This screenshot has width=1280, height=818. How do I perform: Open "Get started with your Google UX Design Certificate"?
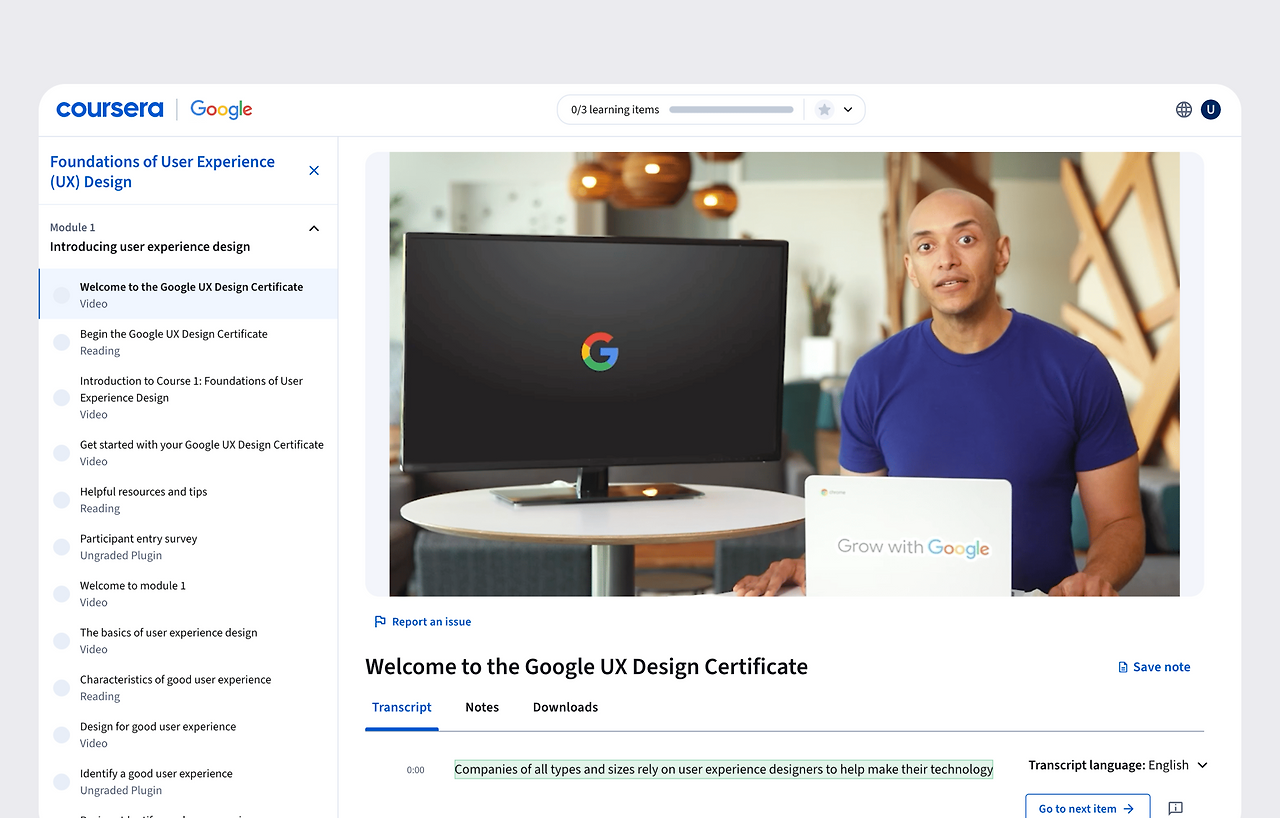pyautogui.click(x=188, y=452)
